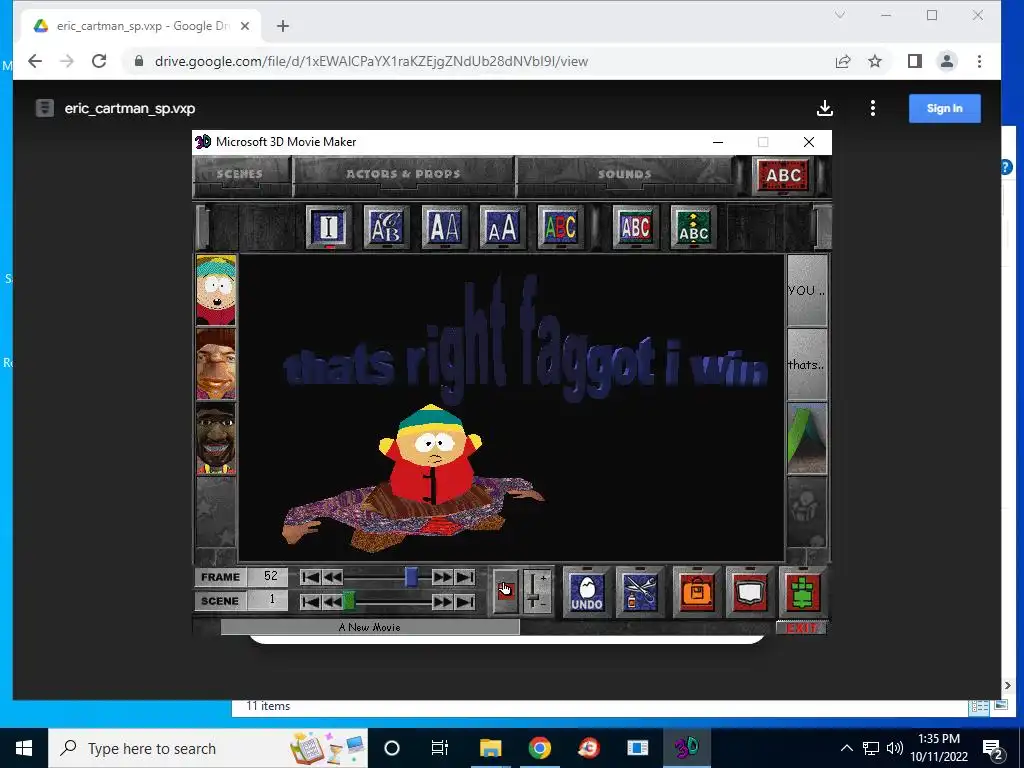Open the ACTORS & PROPS tab
Image resolution: width=1024 pixels, height=768 pixels.
[403, 174]
